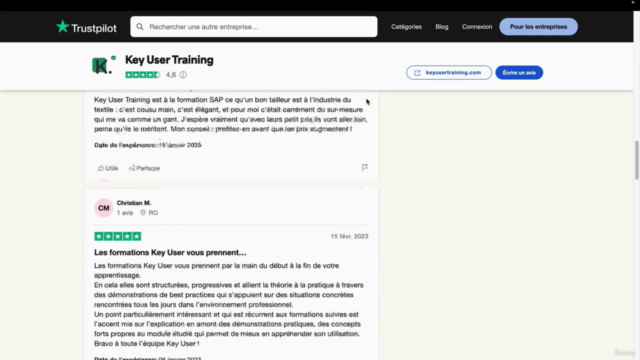Click the 4,6 rating info icon

pyautogui.click(x=183, y=75)
